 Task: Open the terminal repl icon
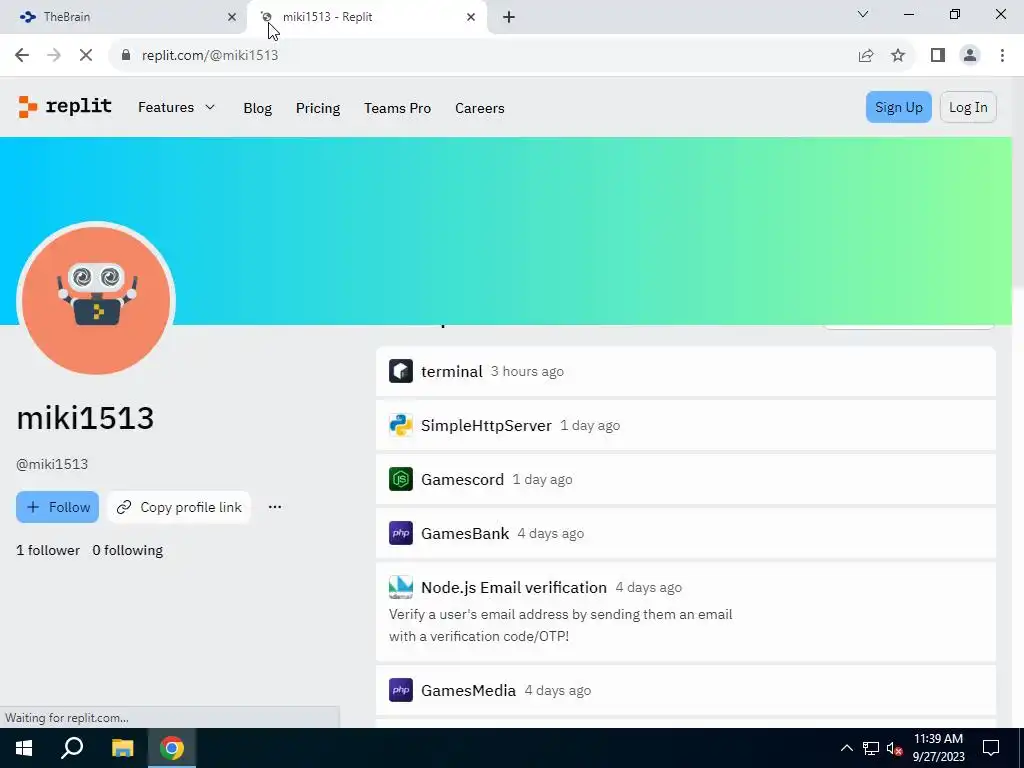tap(400, 371)
